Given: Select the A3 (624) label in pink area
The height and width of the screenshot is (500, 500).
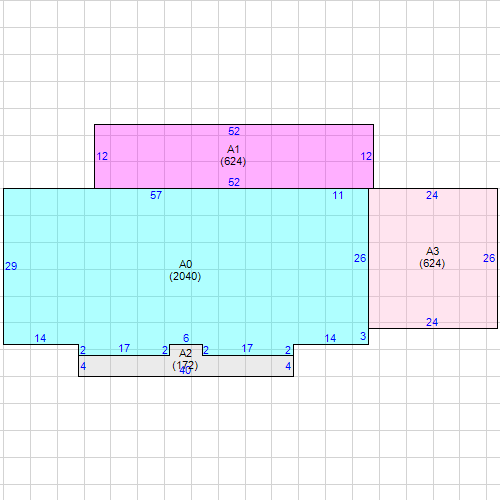Looking at the screenshot, I should (x=432, y=257).
